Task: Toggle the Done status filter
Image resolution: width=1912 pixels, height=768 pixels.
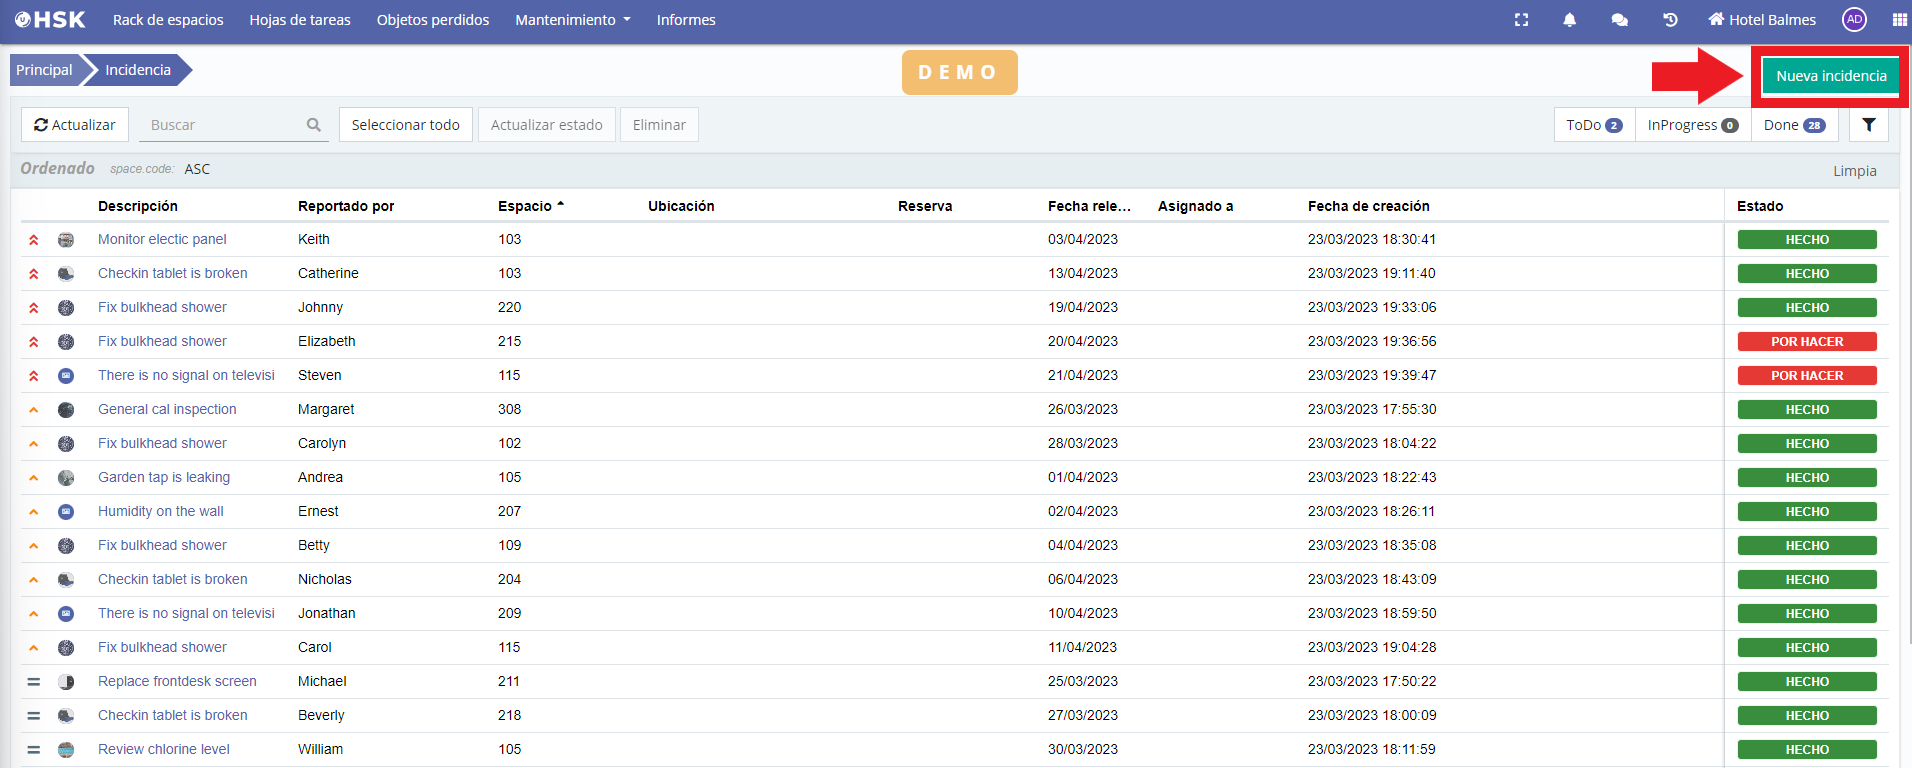Action: coord(1794,125)
